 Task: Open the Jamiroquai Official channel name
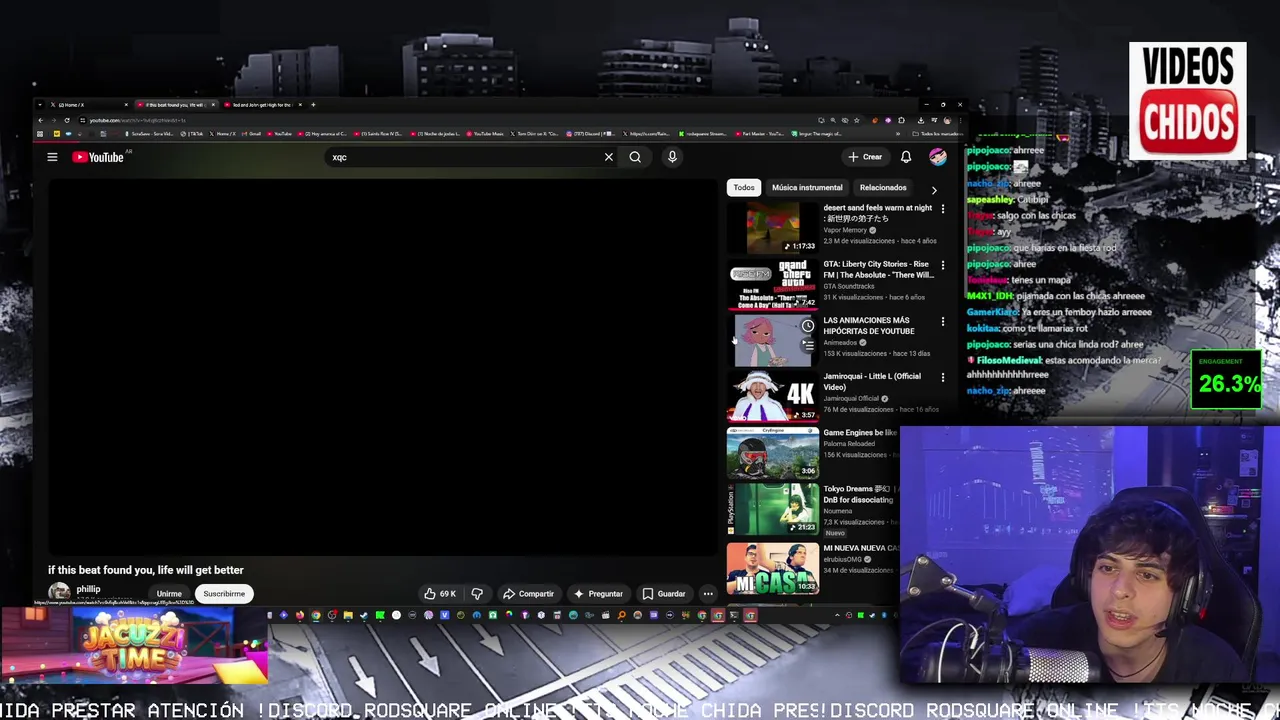[850, 399]
